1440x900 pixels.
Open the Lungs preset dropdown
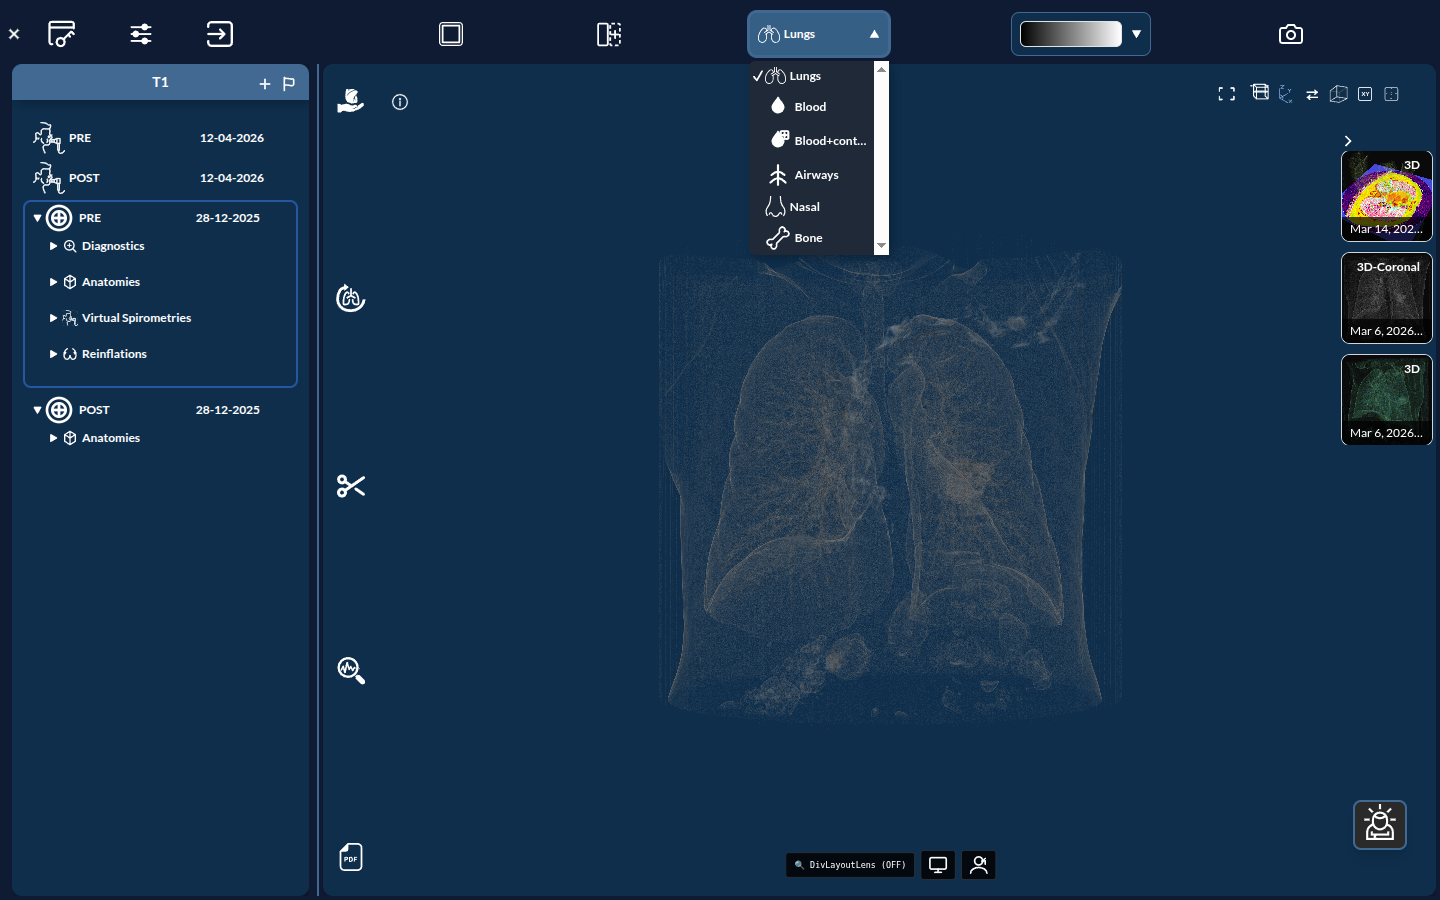[819, 34]
